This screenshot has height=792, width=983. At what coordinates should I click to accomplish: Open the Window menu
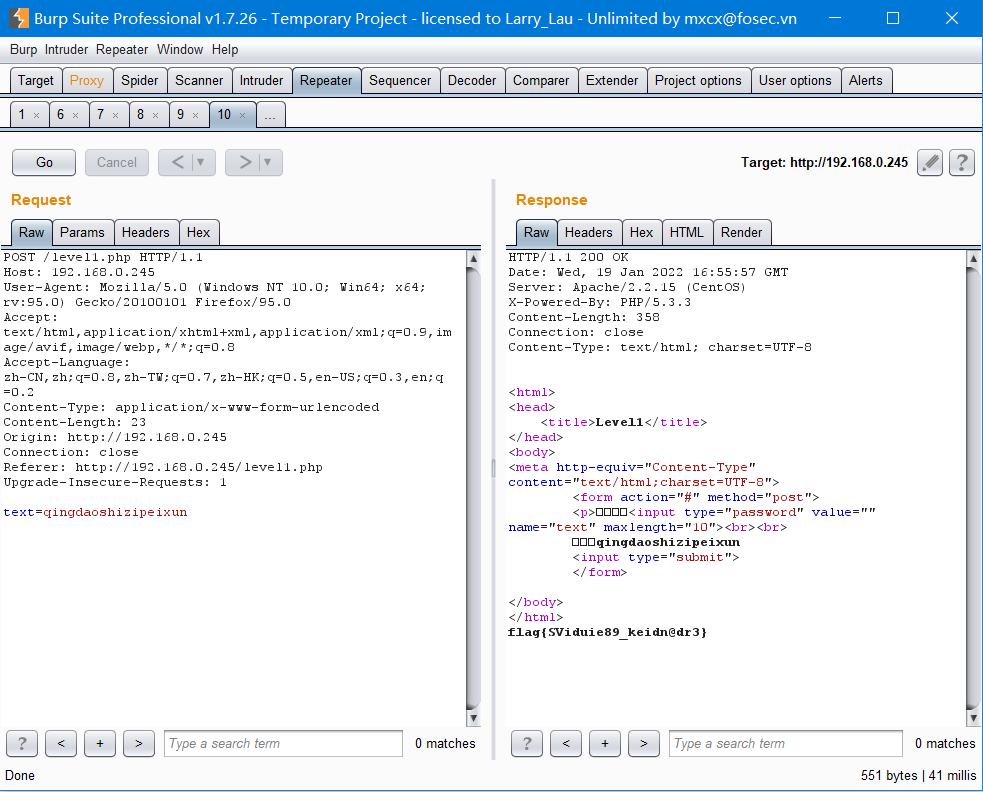coord(180,49)
